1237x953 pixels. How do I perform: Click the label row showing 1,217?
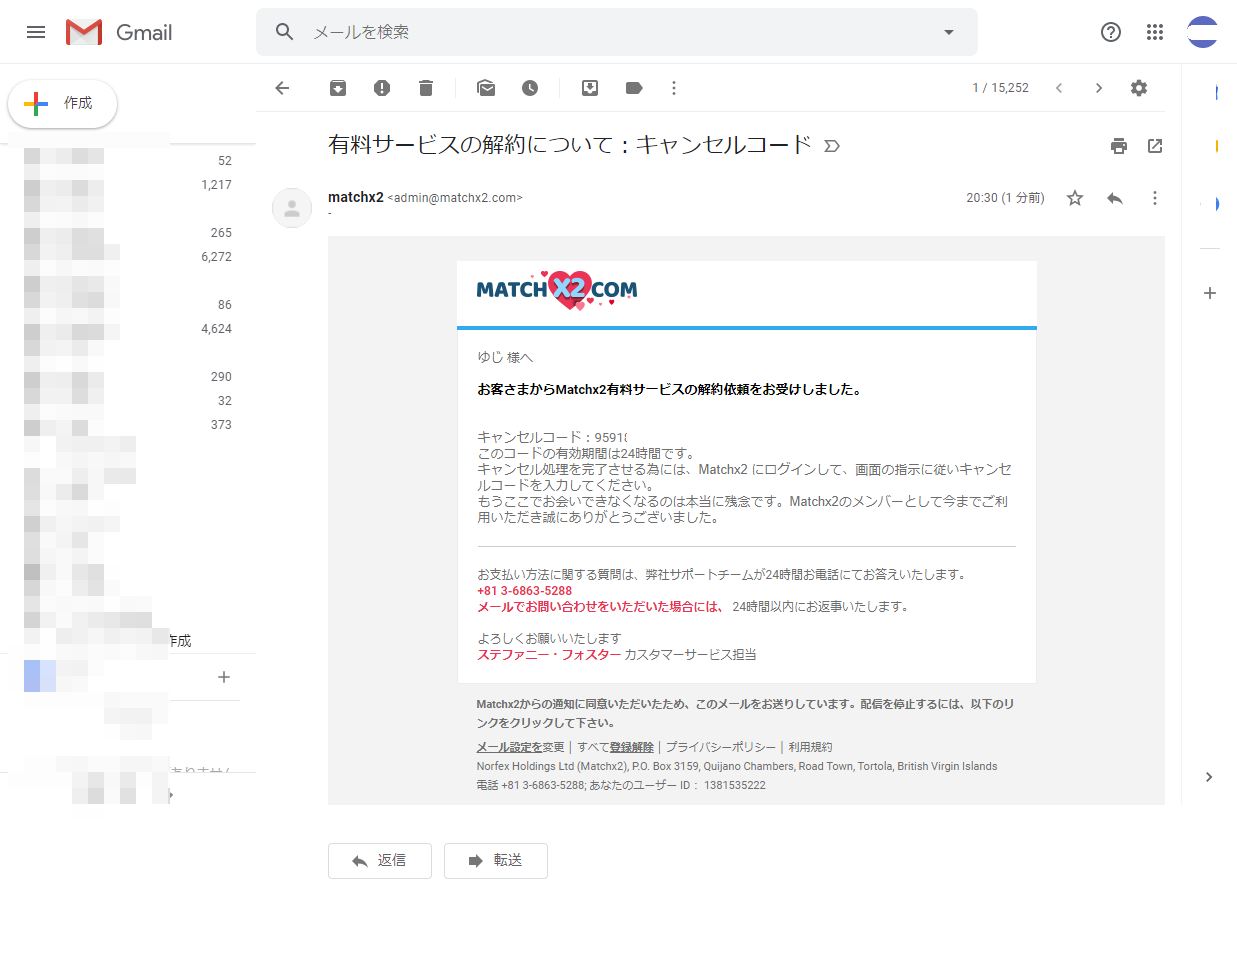coord(128,185)
